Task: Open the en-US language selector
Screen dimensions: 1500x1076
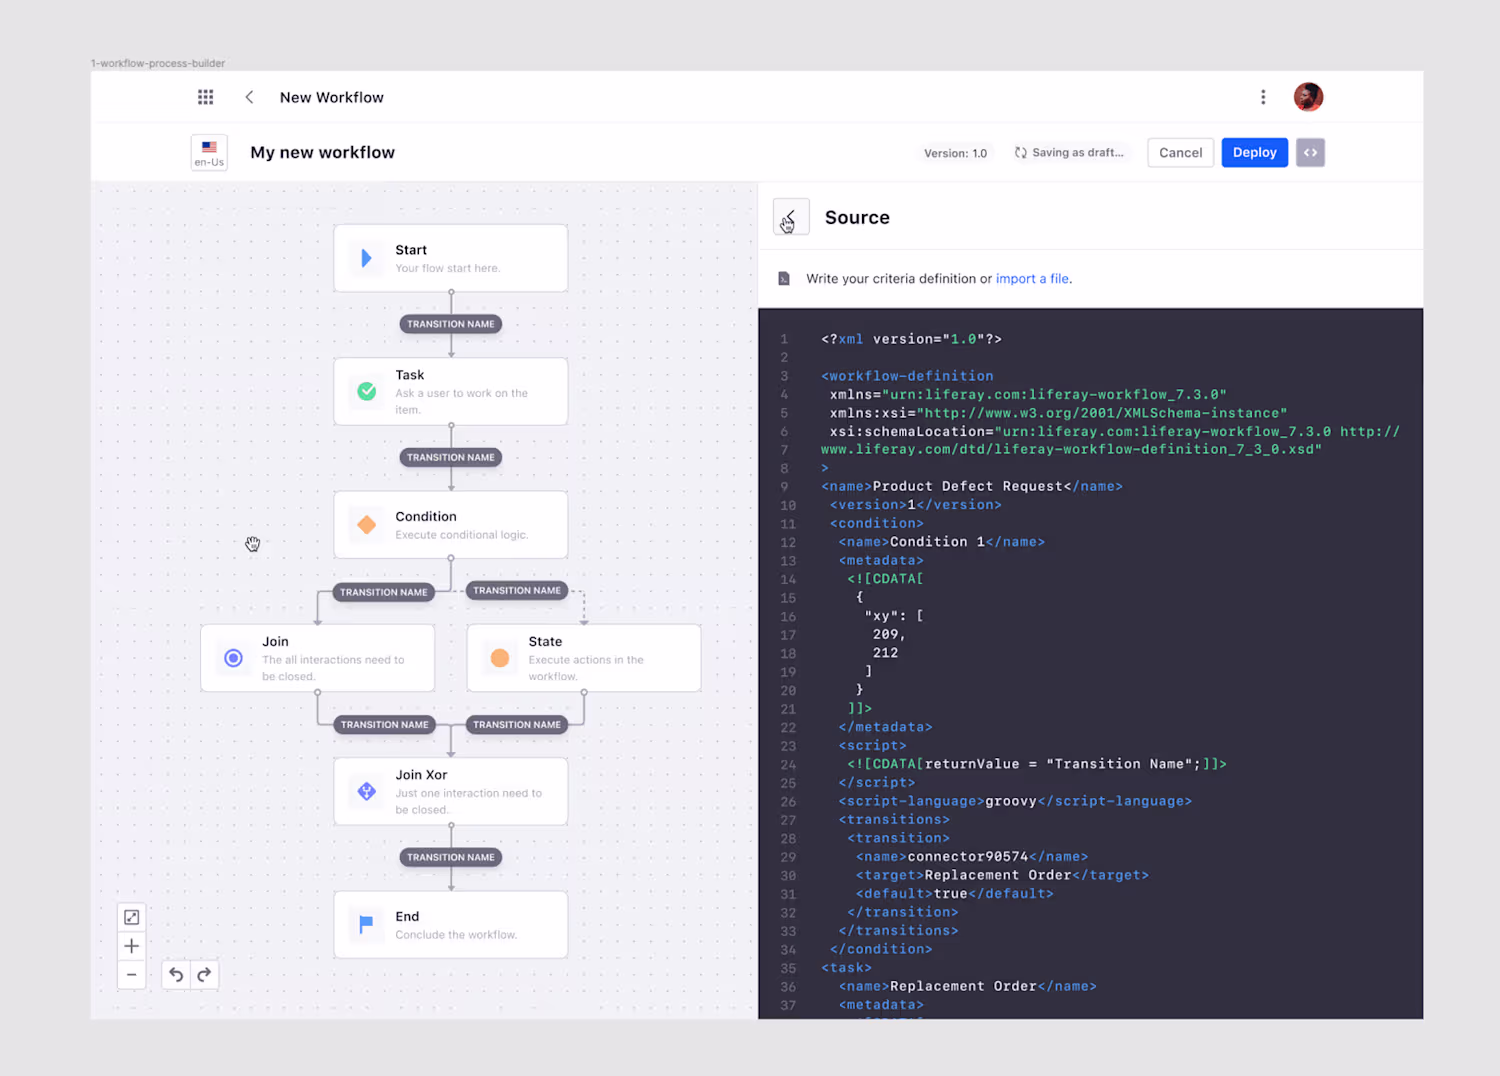Action: (x=209, y=153)
